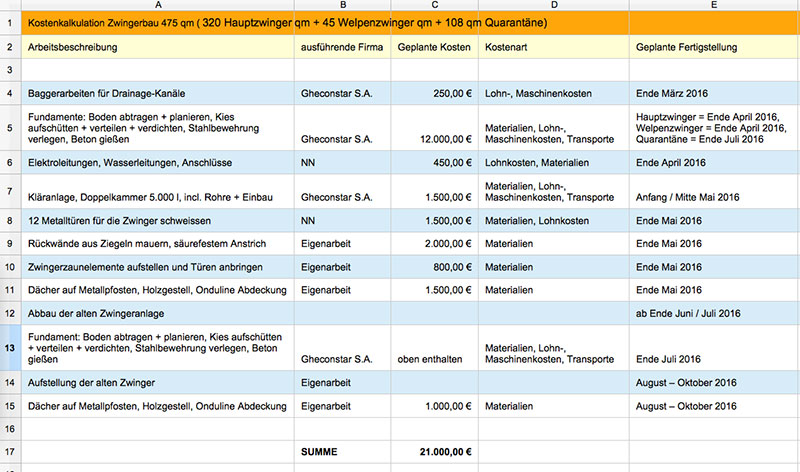Select row 5 header
Image resolution: width=800 pixels, height=472 pixels.
[10, 128]
